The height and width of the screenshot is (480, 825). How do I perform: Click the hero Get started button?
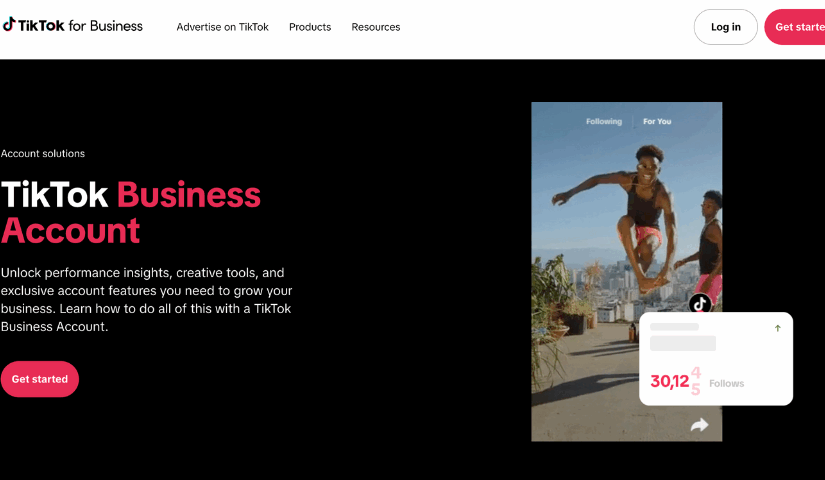click(x=39, y=379)
